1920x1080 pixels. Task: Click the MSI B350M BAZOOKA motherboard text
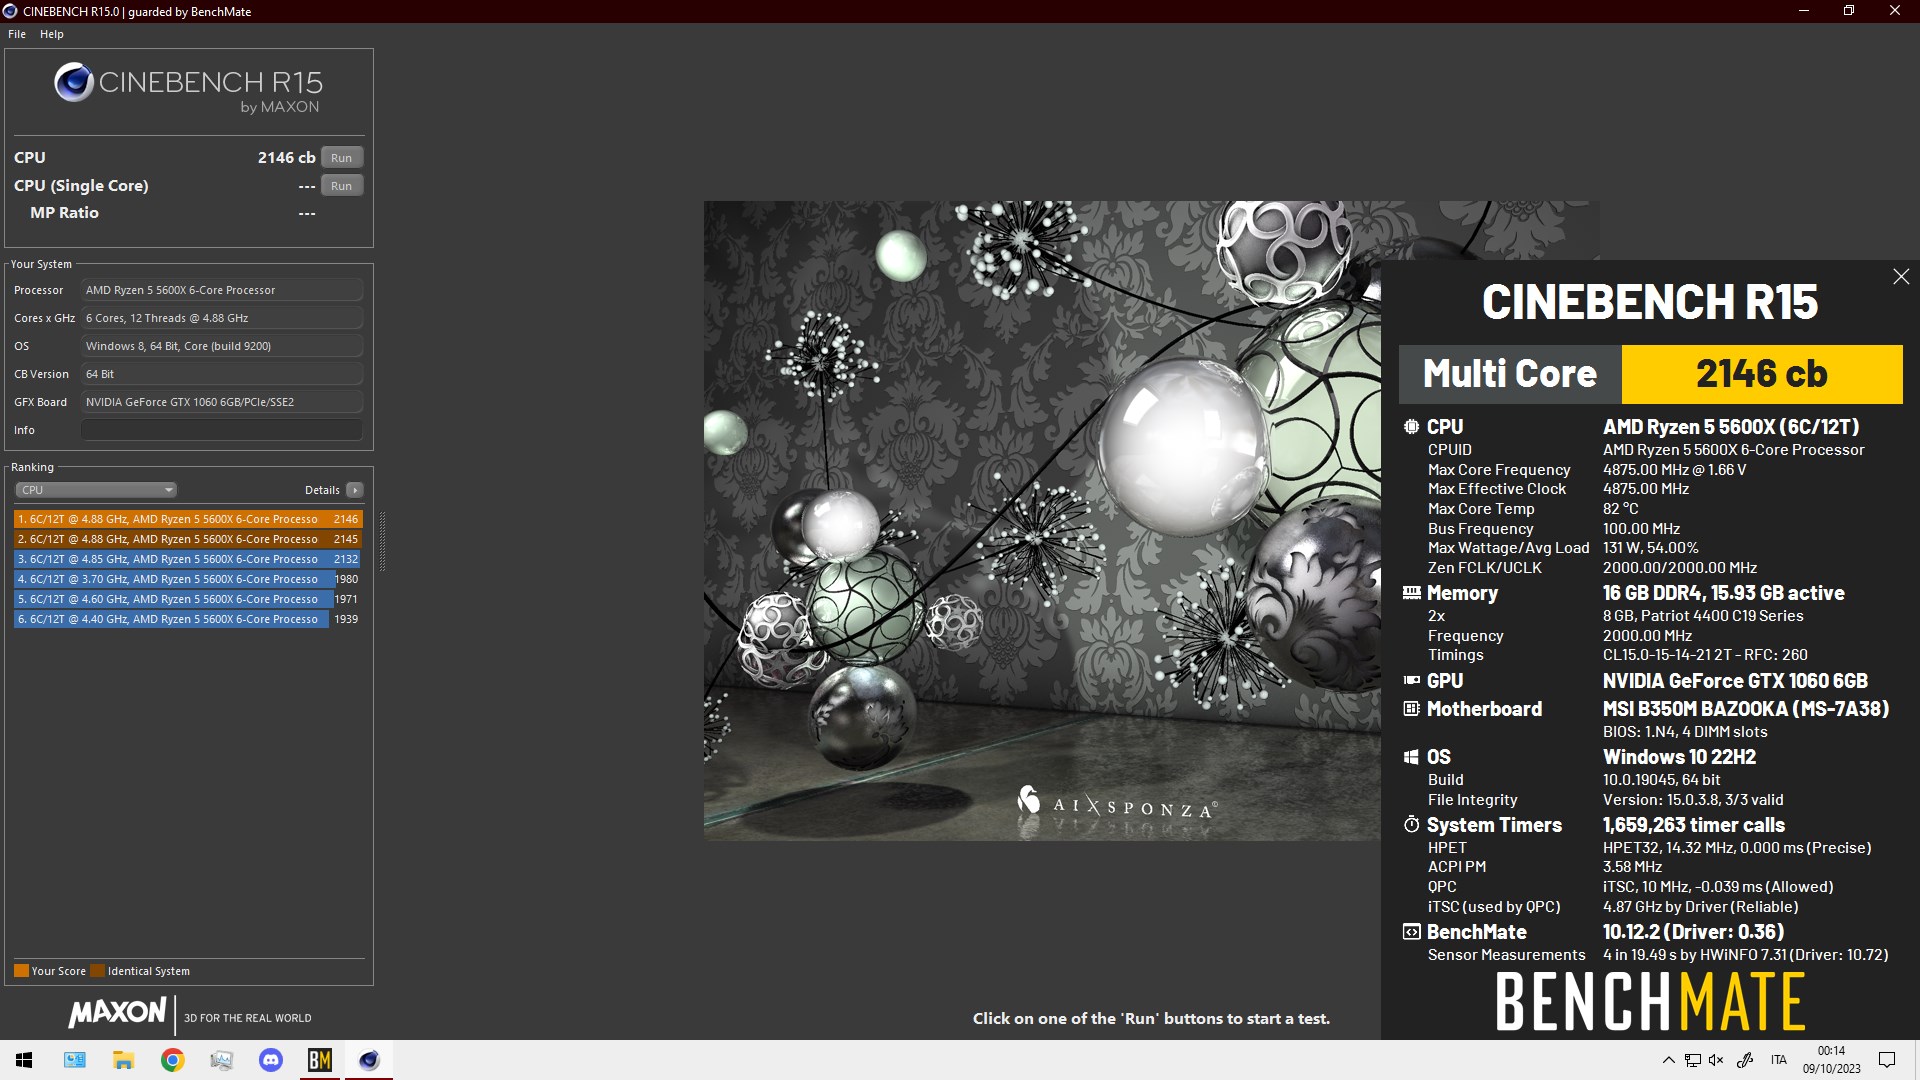[1746, 709]
